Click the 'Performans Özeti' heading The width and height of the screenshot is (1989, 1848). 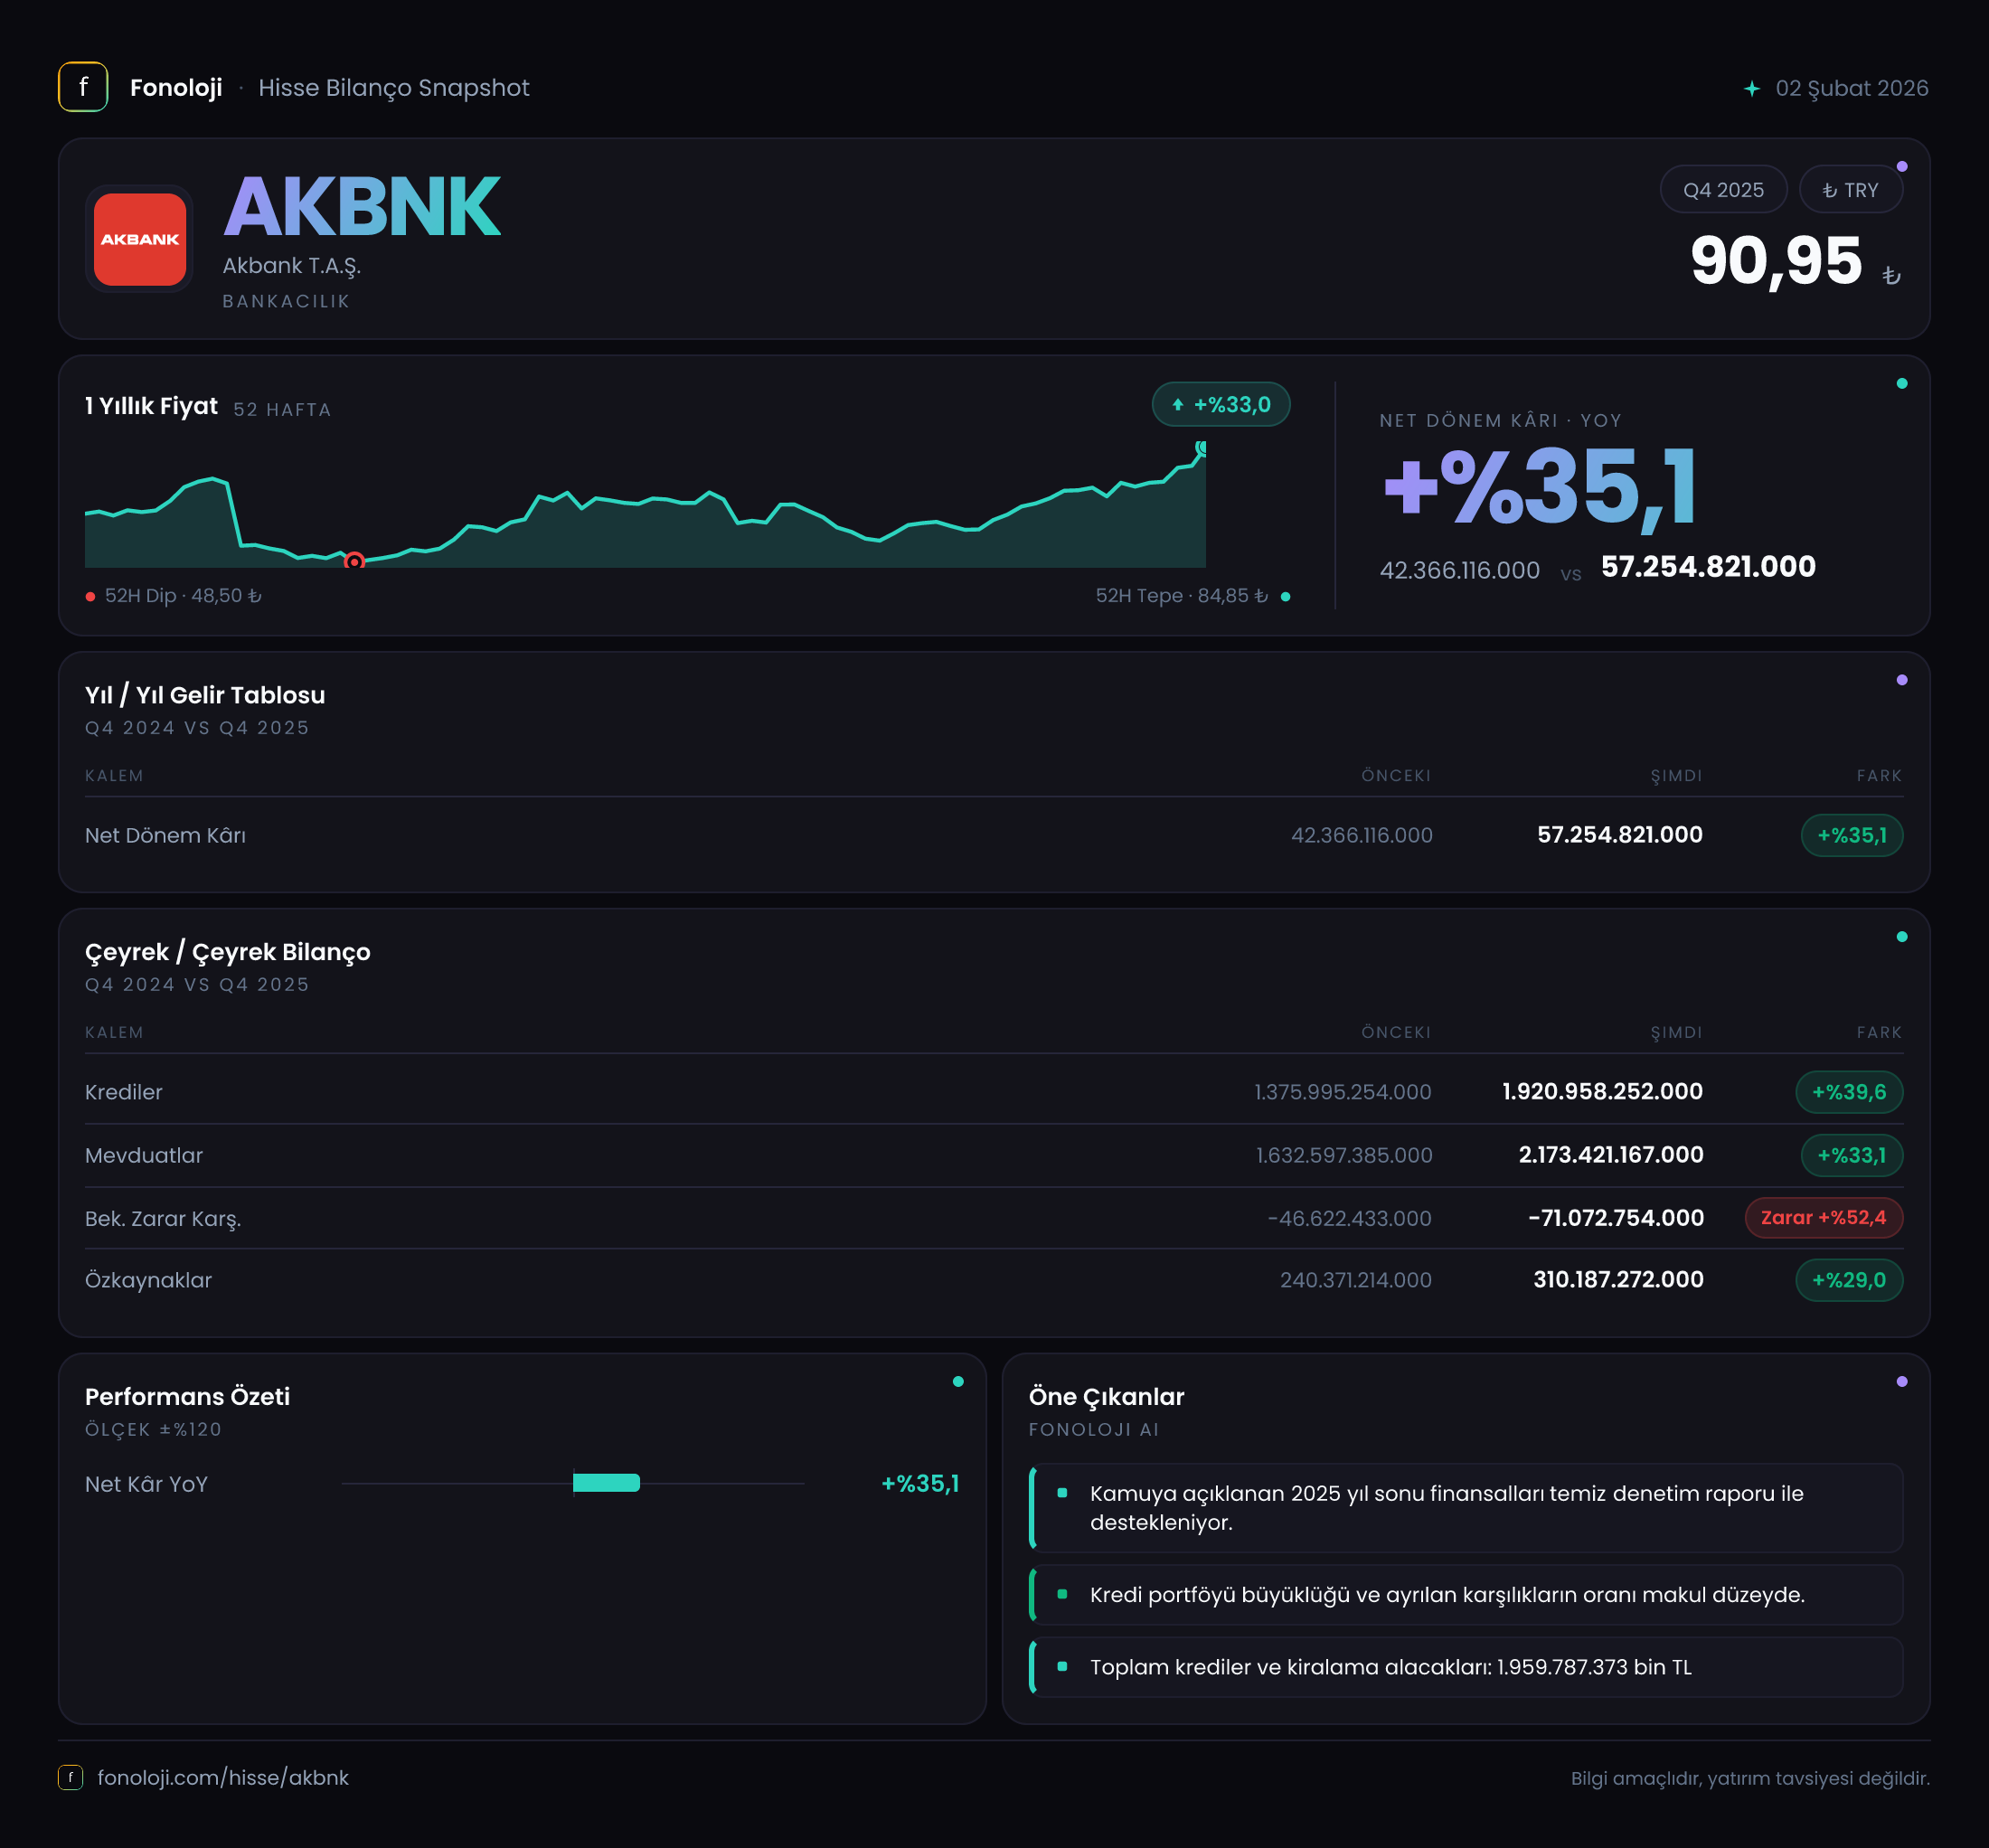pyautogui.click(x=187, y=1396)
